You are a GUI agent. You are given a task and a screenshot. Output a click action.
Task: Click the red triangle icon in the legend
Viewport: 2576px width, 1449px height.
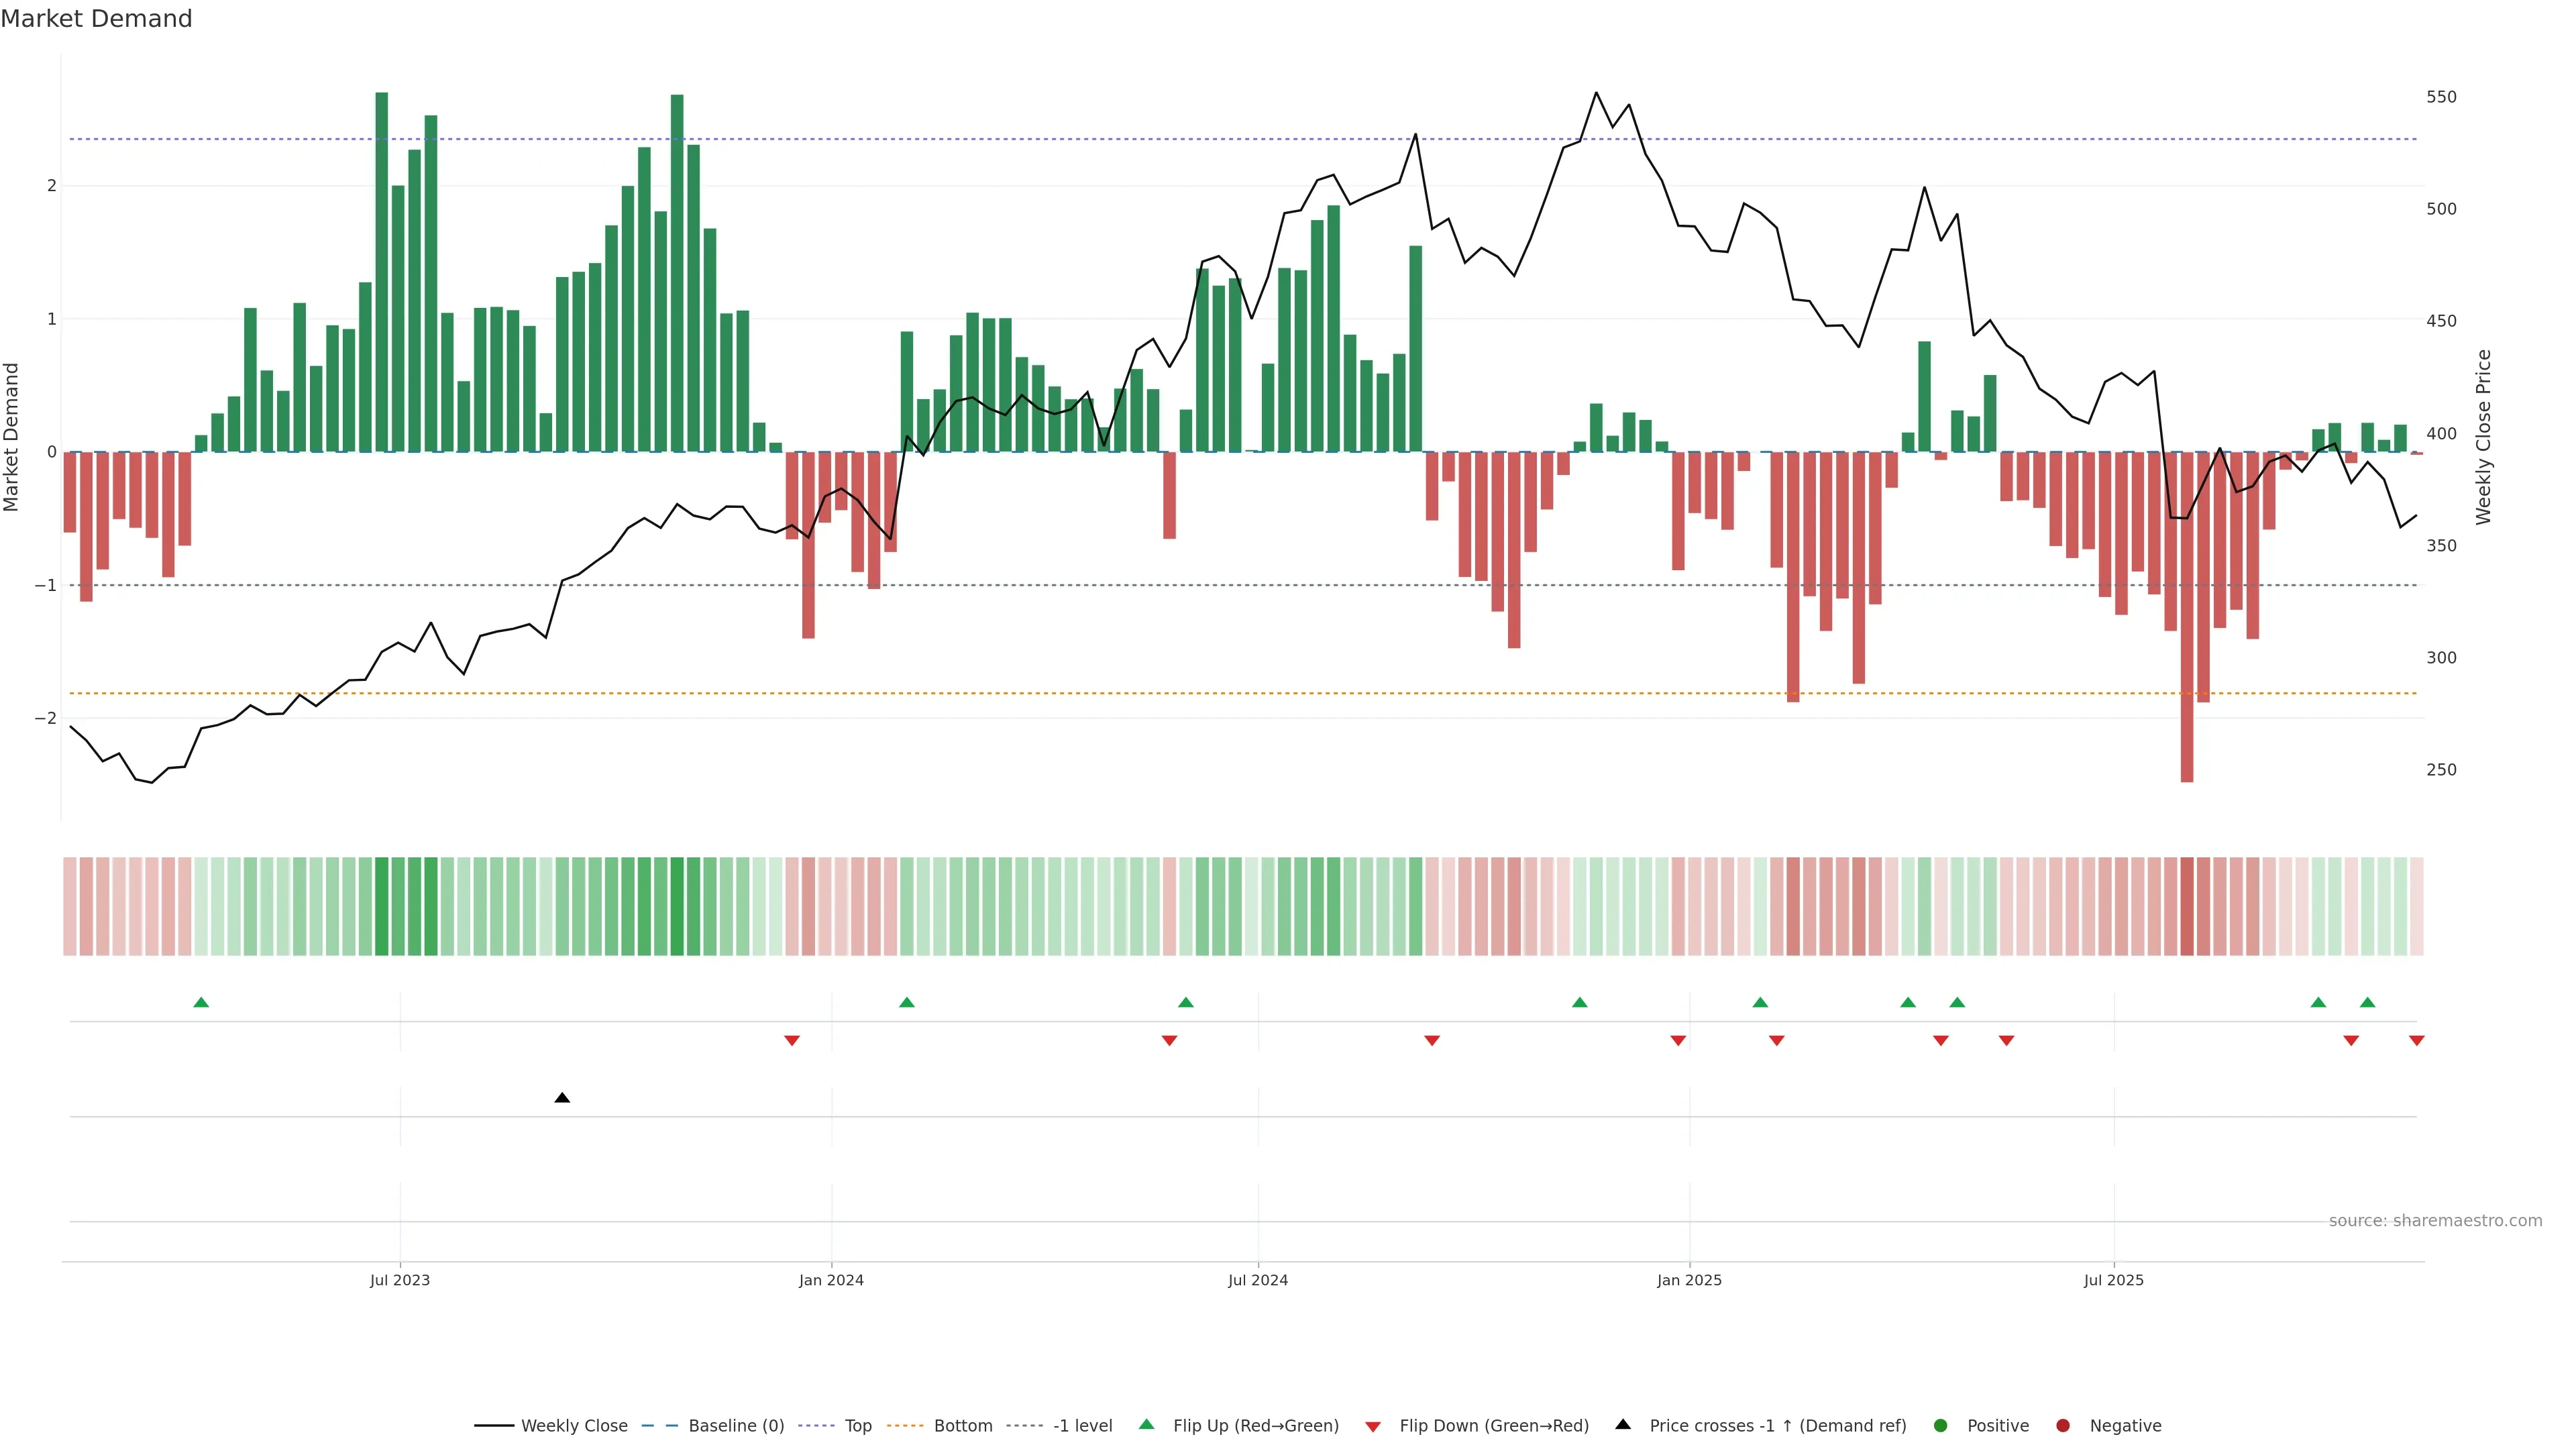pos(1373,1426)
